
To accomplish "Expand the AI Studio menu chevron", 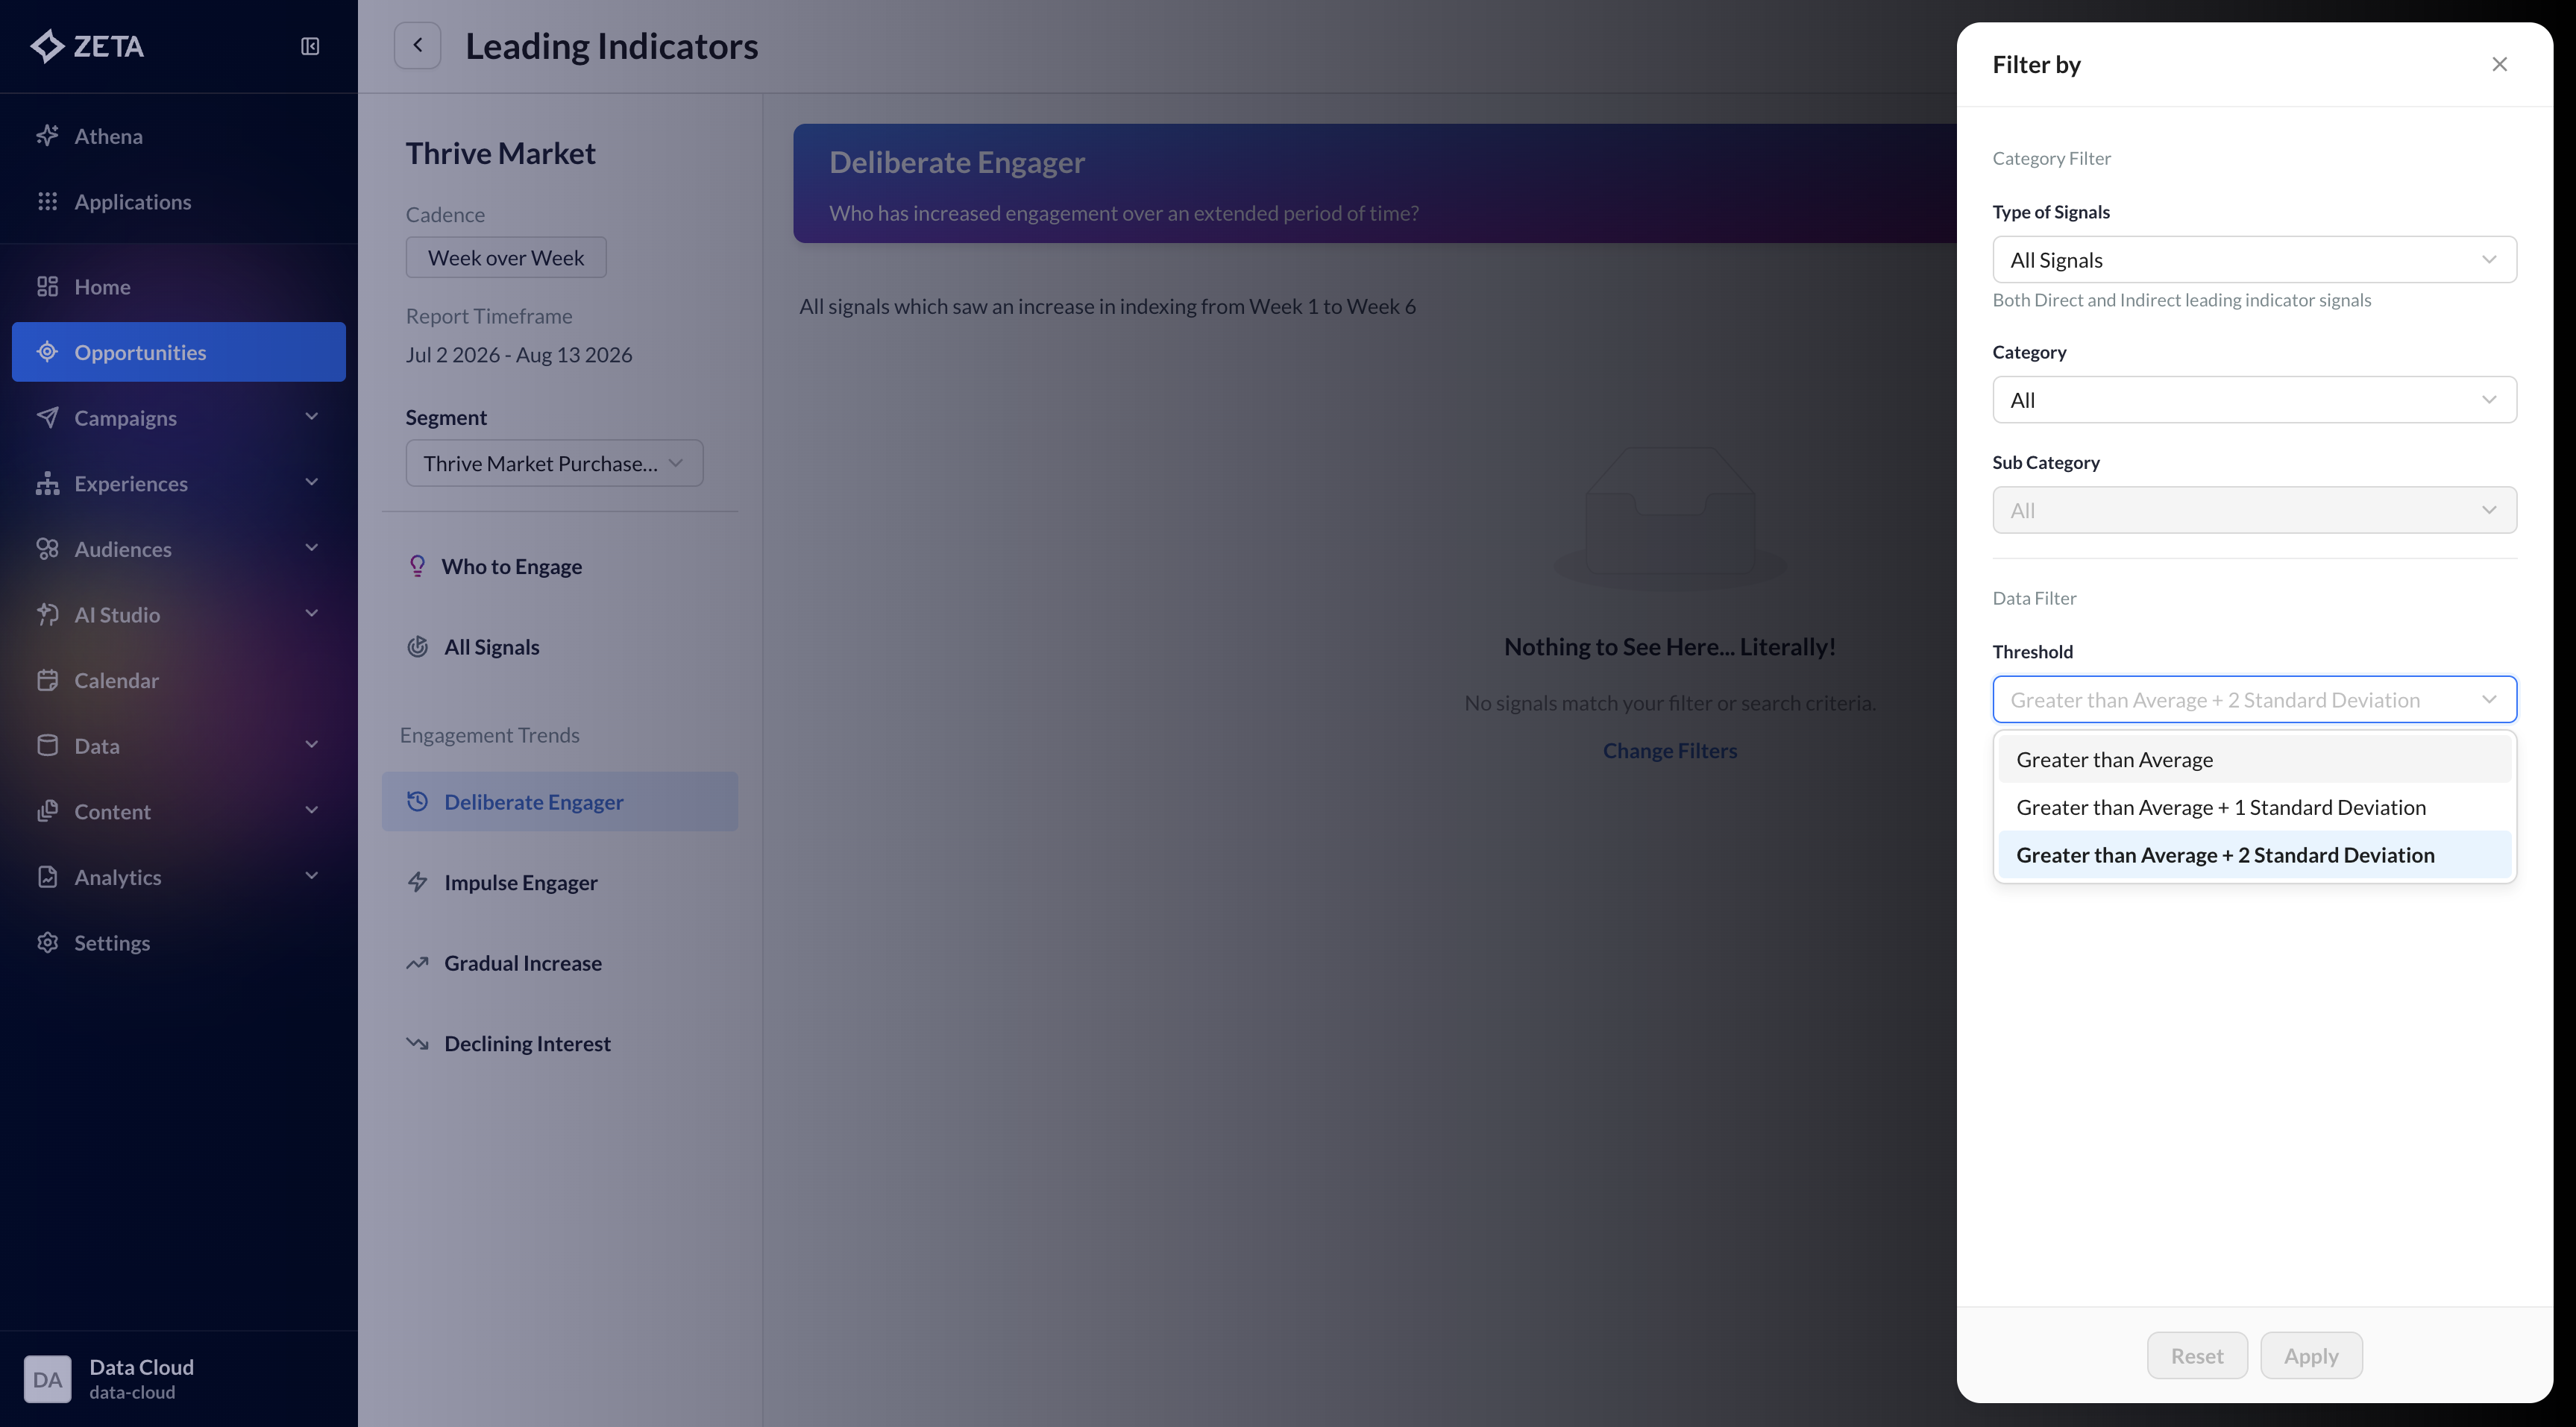I will [x=311, y=613].
